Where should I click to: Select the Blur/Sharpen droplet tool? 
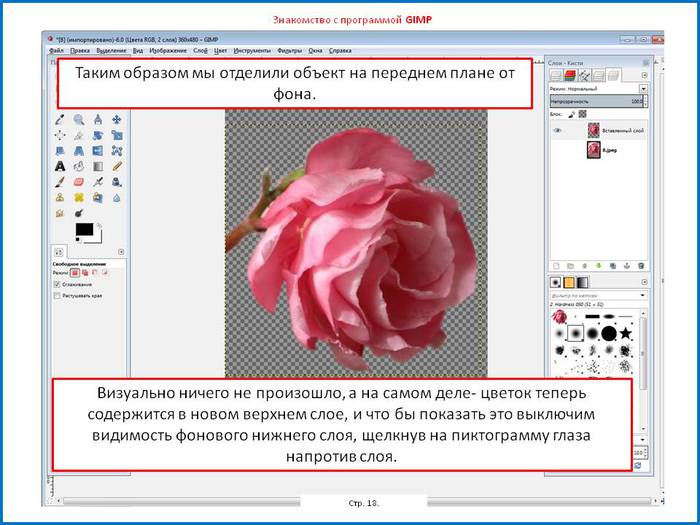pos(117,197)
